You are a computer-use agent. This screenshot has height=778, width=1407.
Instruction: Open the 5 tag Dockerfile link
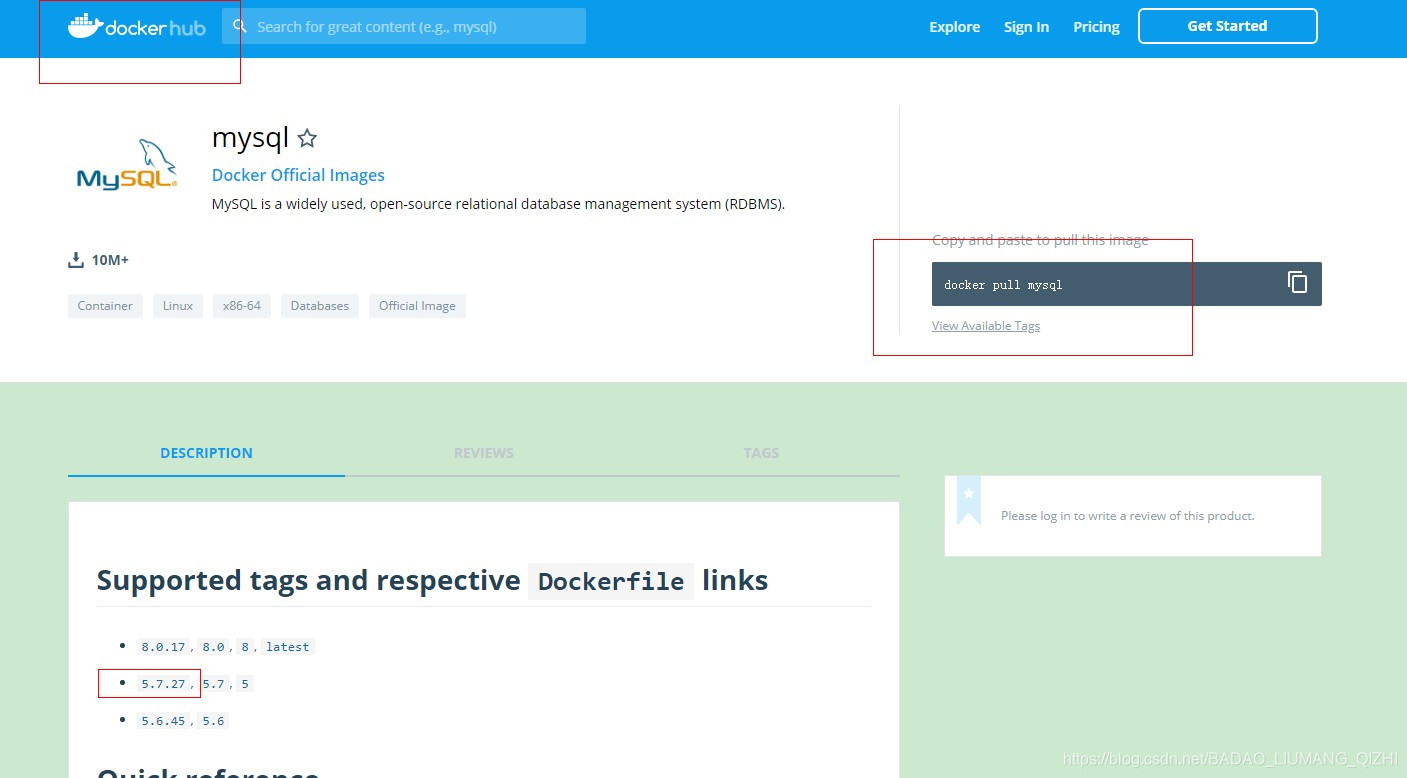click(x=245, y=684)
